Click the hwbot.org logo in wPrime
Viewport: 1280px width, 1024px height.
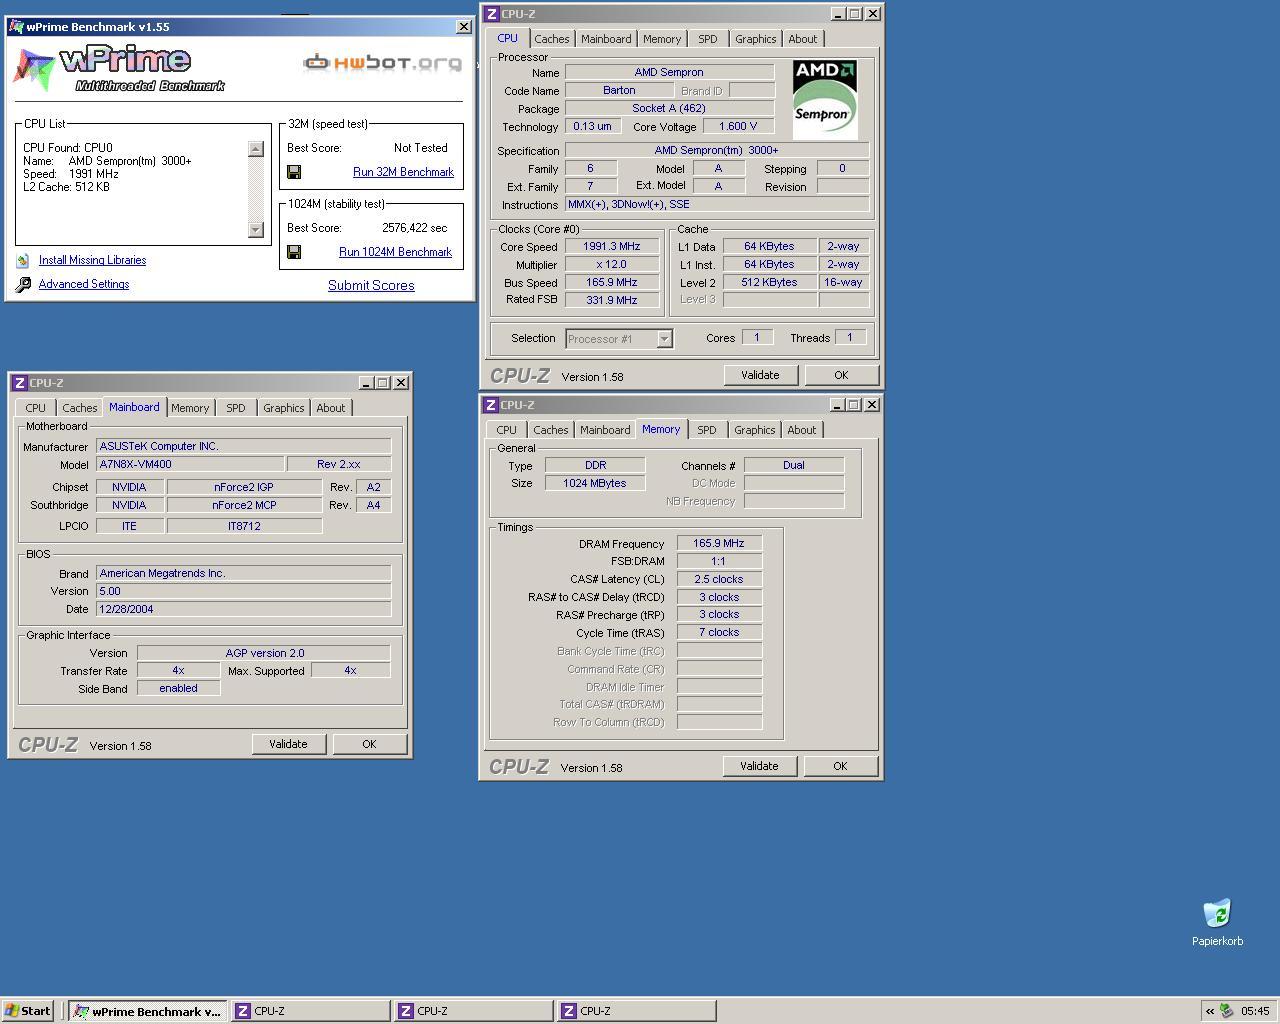[383, 62]
